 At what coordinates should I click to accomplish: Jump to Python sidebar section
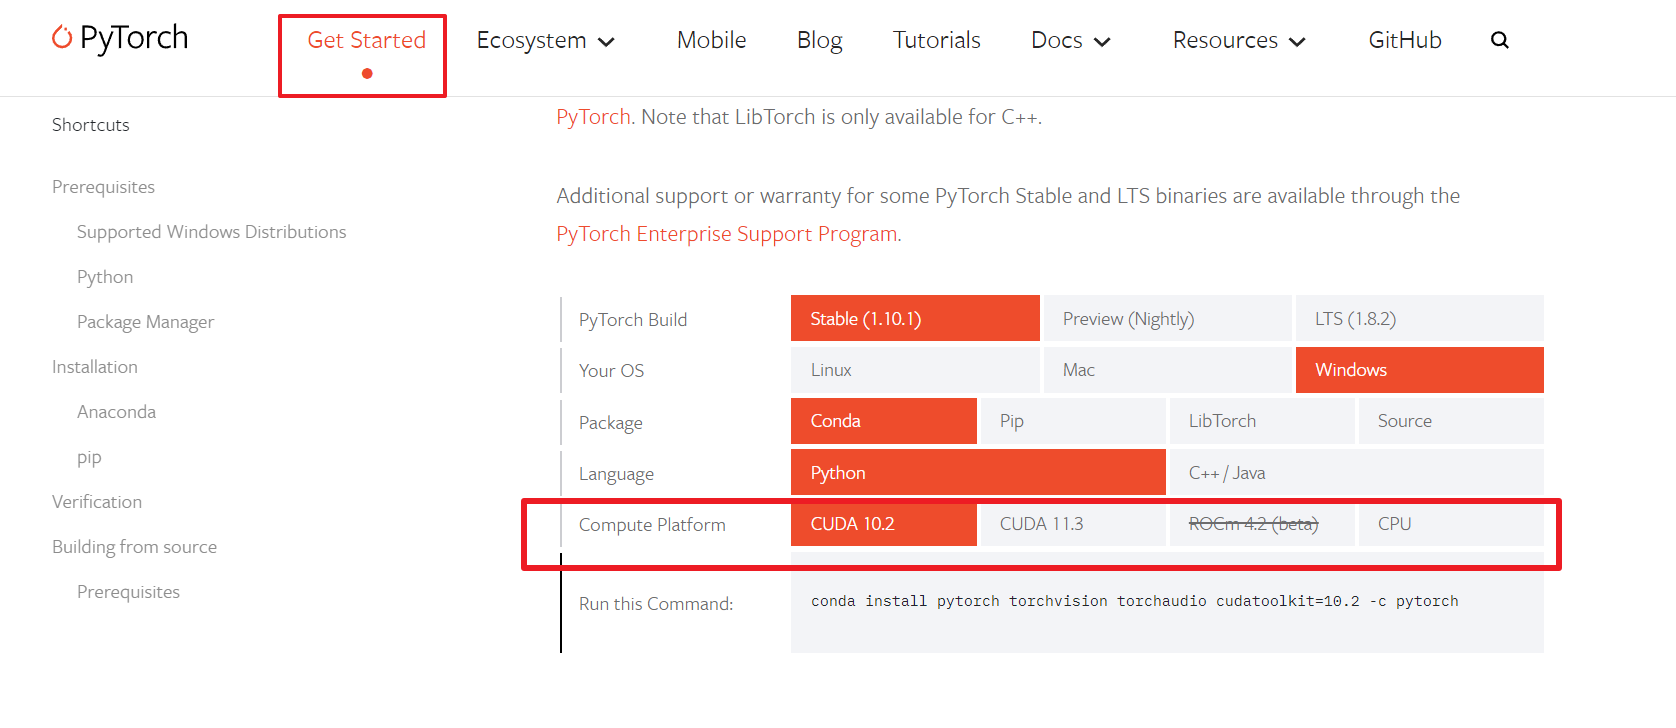pos(105,277)
